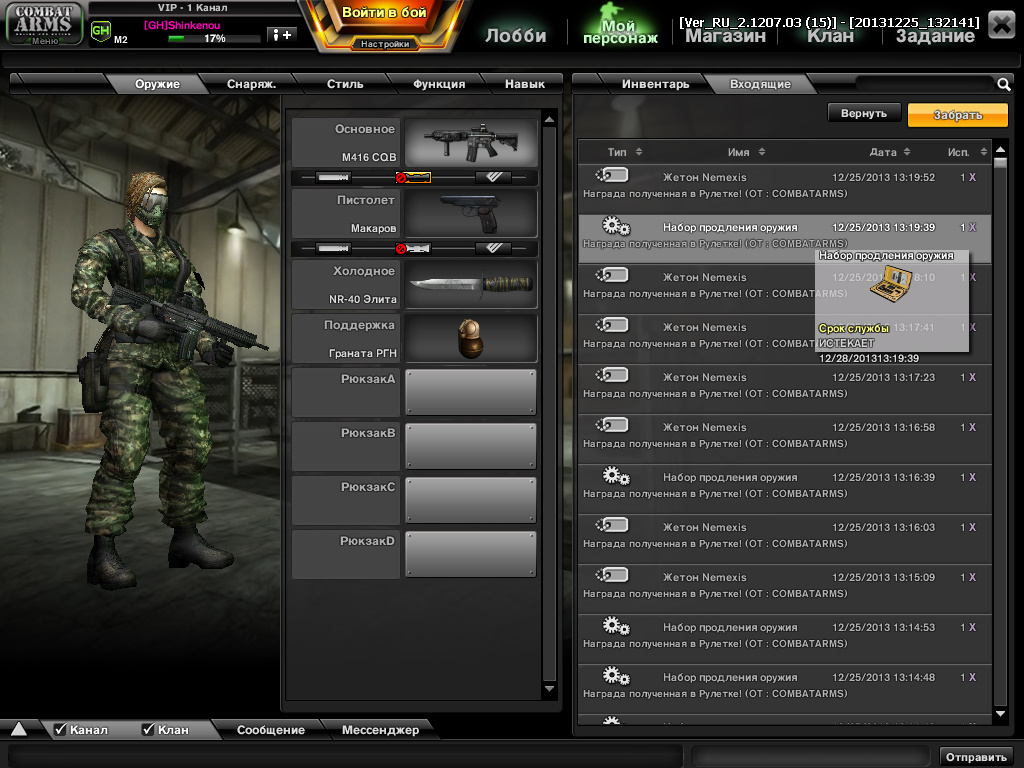Image resolution: width=1024 pixels, height=768 pixels.
Task: Click the Войти в бой button
Action: [384, 12]
